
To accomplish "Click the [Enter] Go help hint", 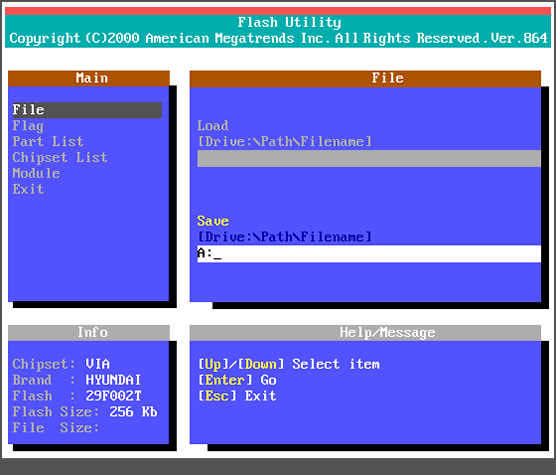I will coord(237,380).
